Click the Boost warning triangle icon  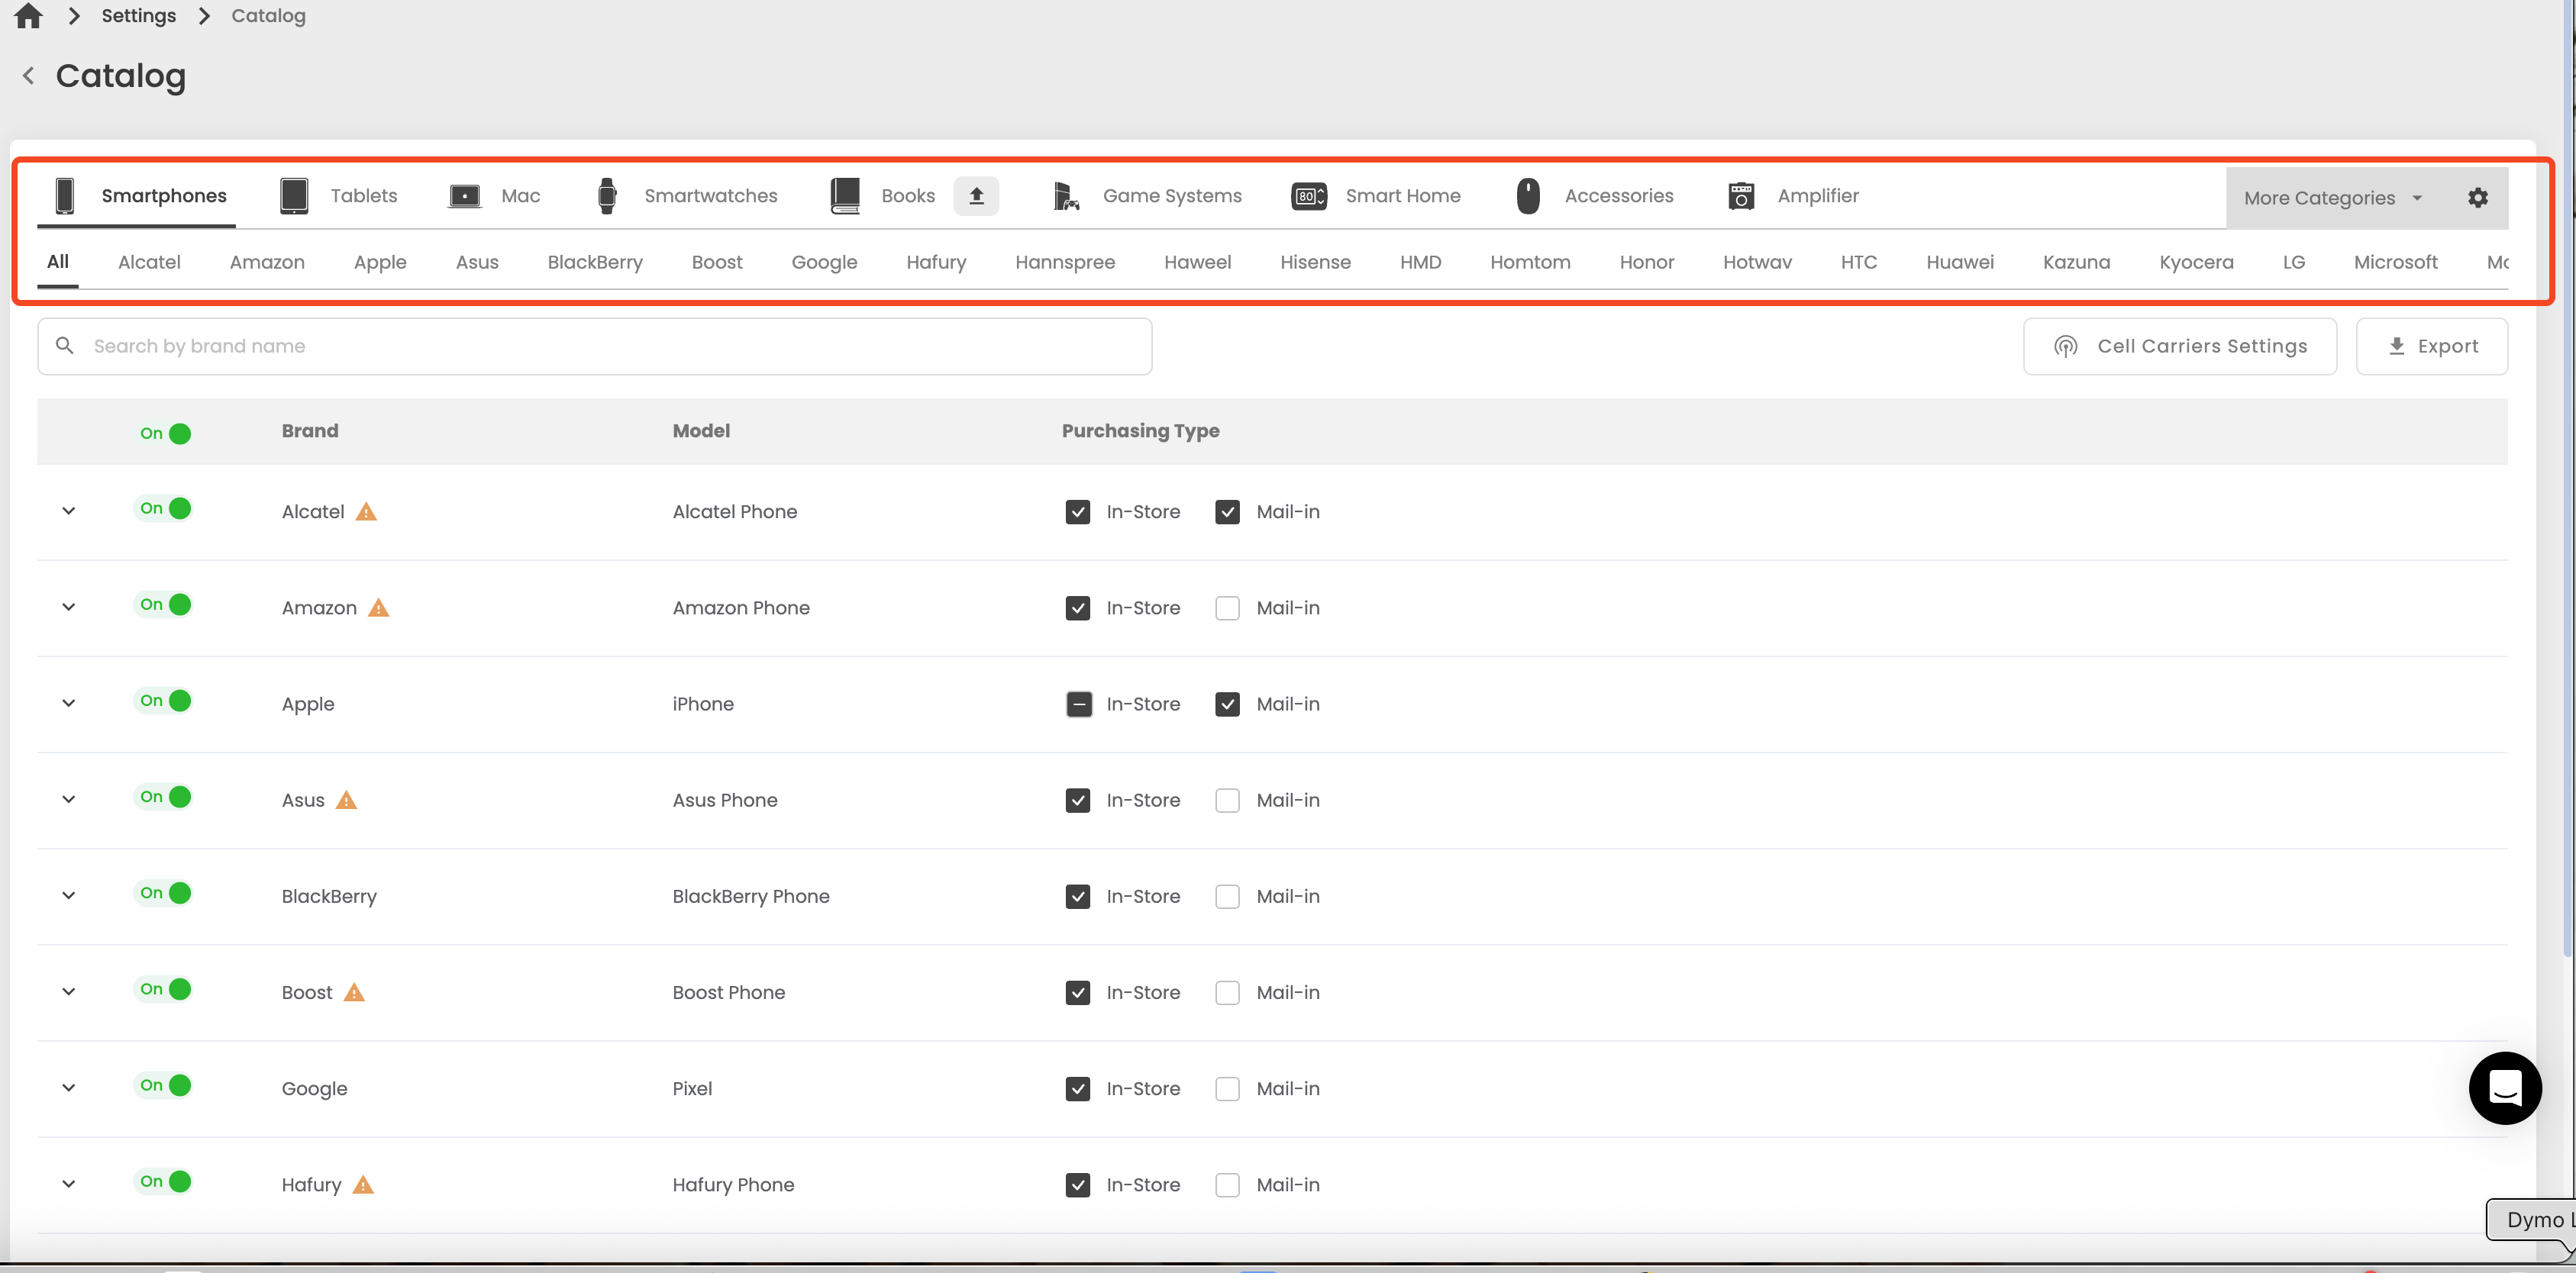pyautogui.click(x=355, y=992)
